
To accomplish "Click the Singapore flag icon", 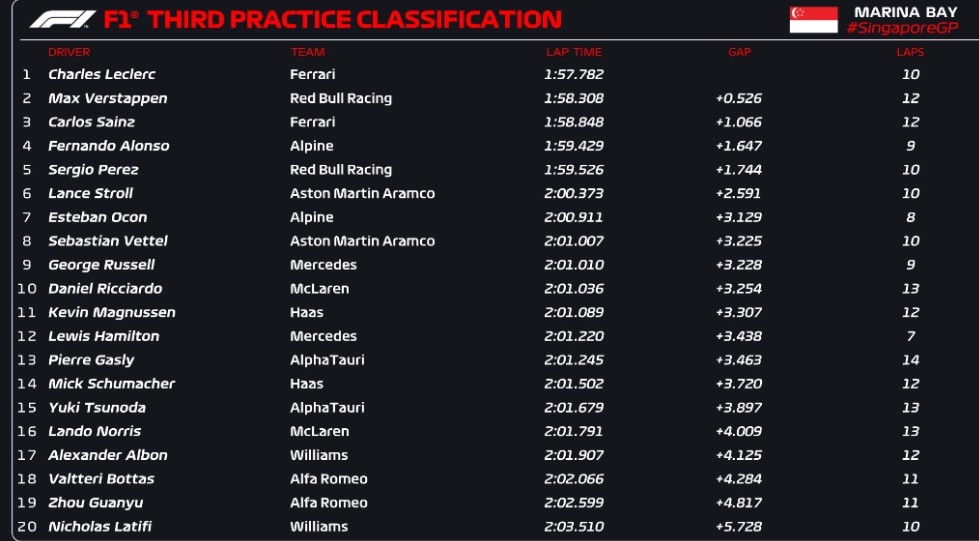I will coord(814,19).
